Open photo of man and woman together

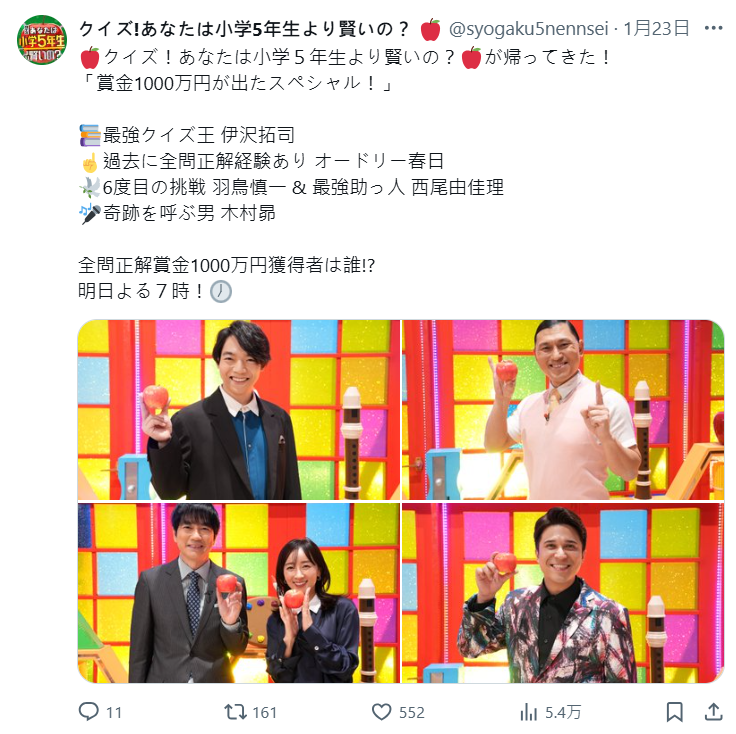(x=238, y=593)
